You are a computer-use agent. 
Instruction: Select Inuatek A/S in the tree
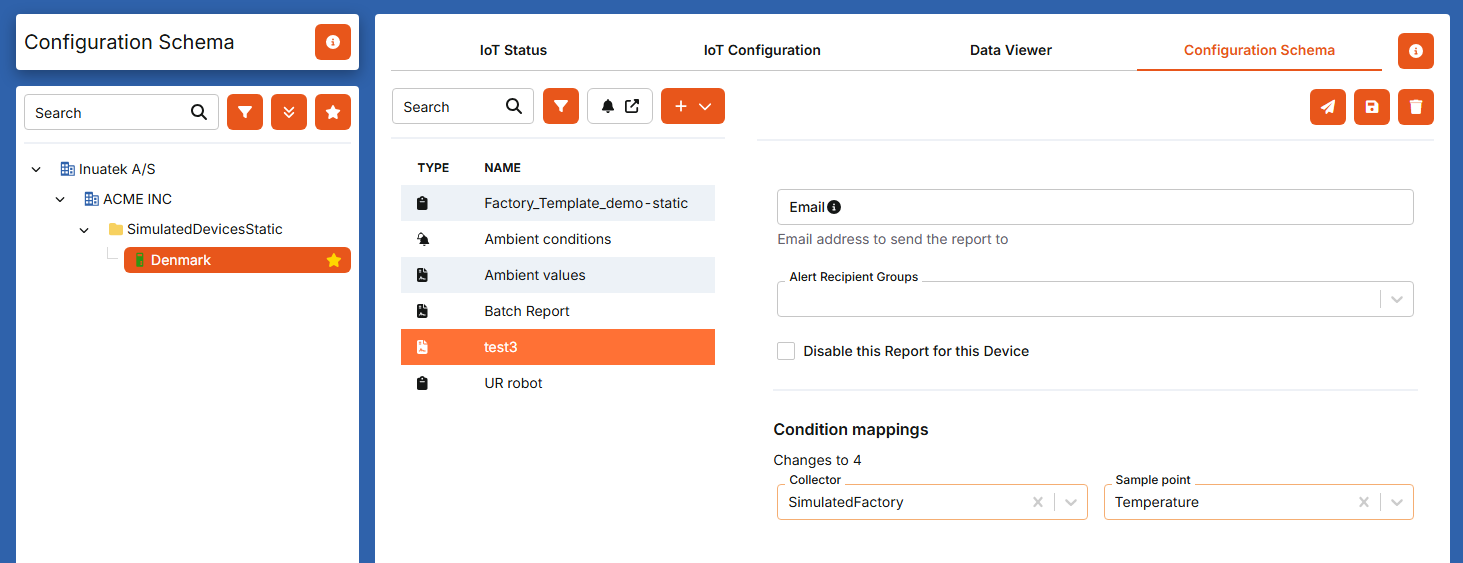(x=117, y=169)
